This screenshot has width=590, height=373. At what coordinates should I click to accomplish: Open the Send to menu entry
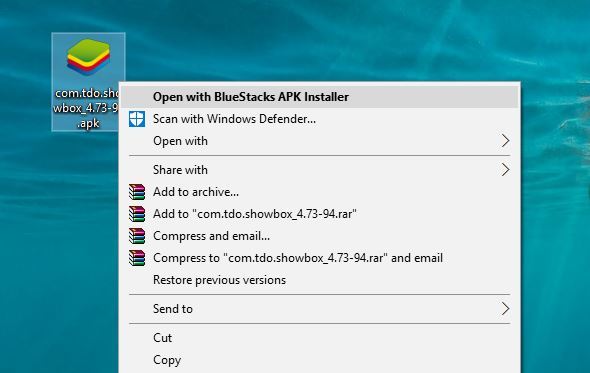(320, 309)
